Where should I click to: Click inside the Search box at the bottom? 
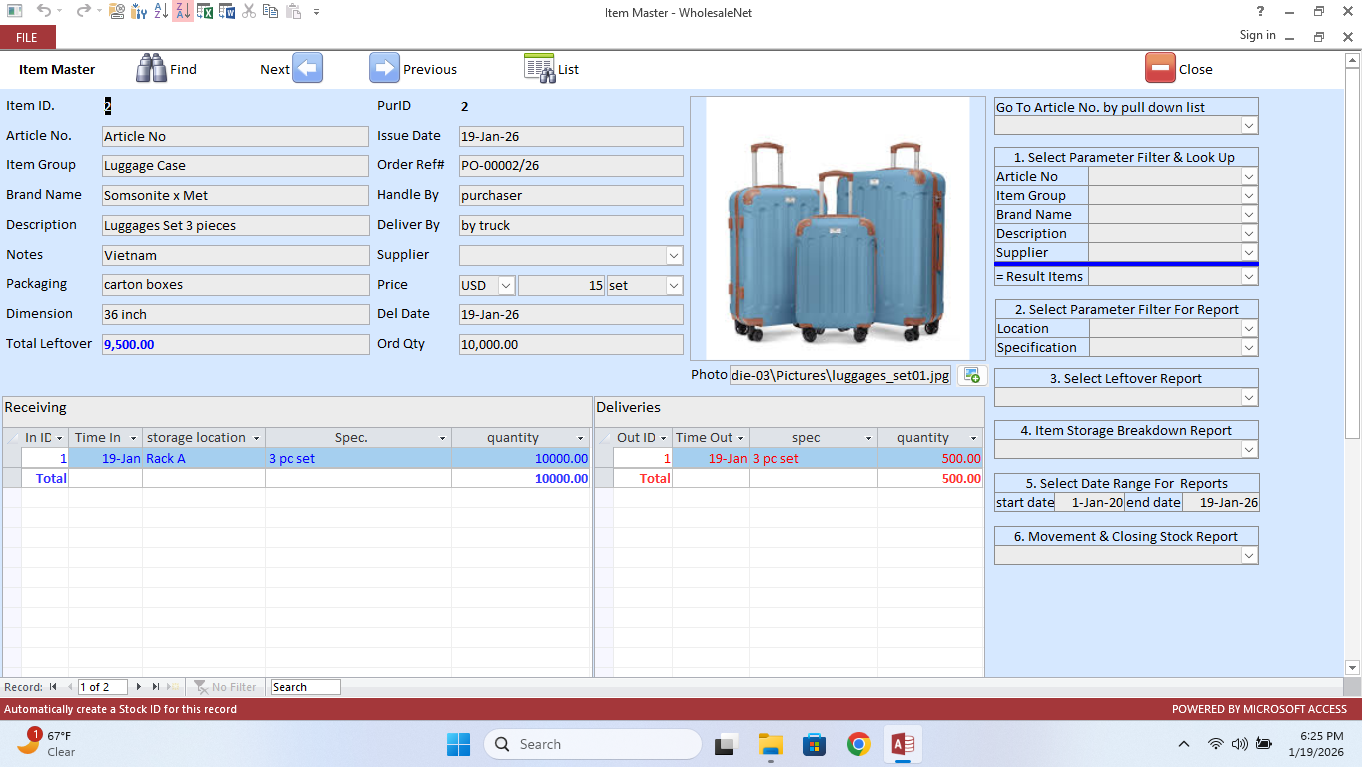click(305, 687)
